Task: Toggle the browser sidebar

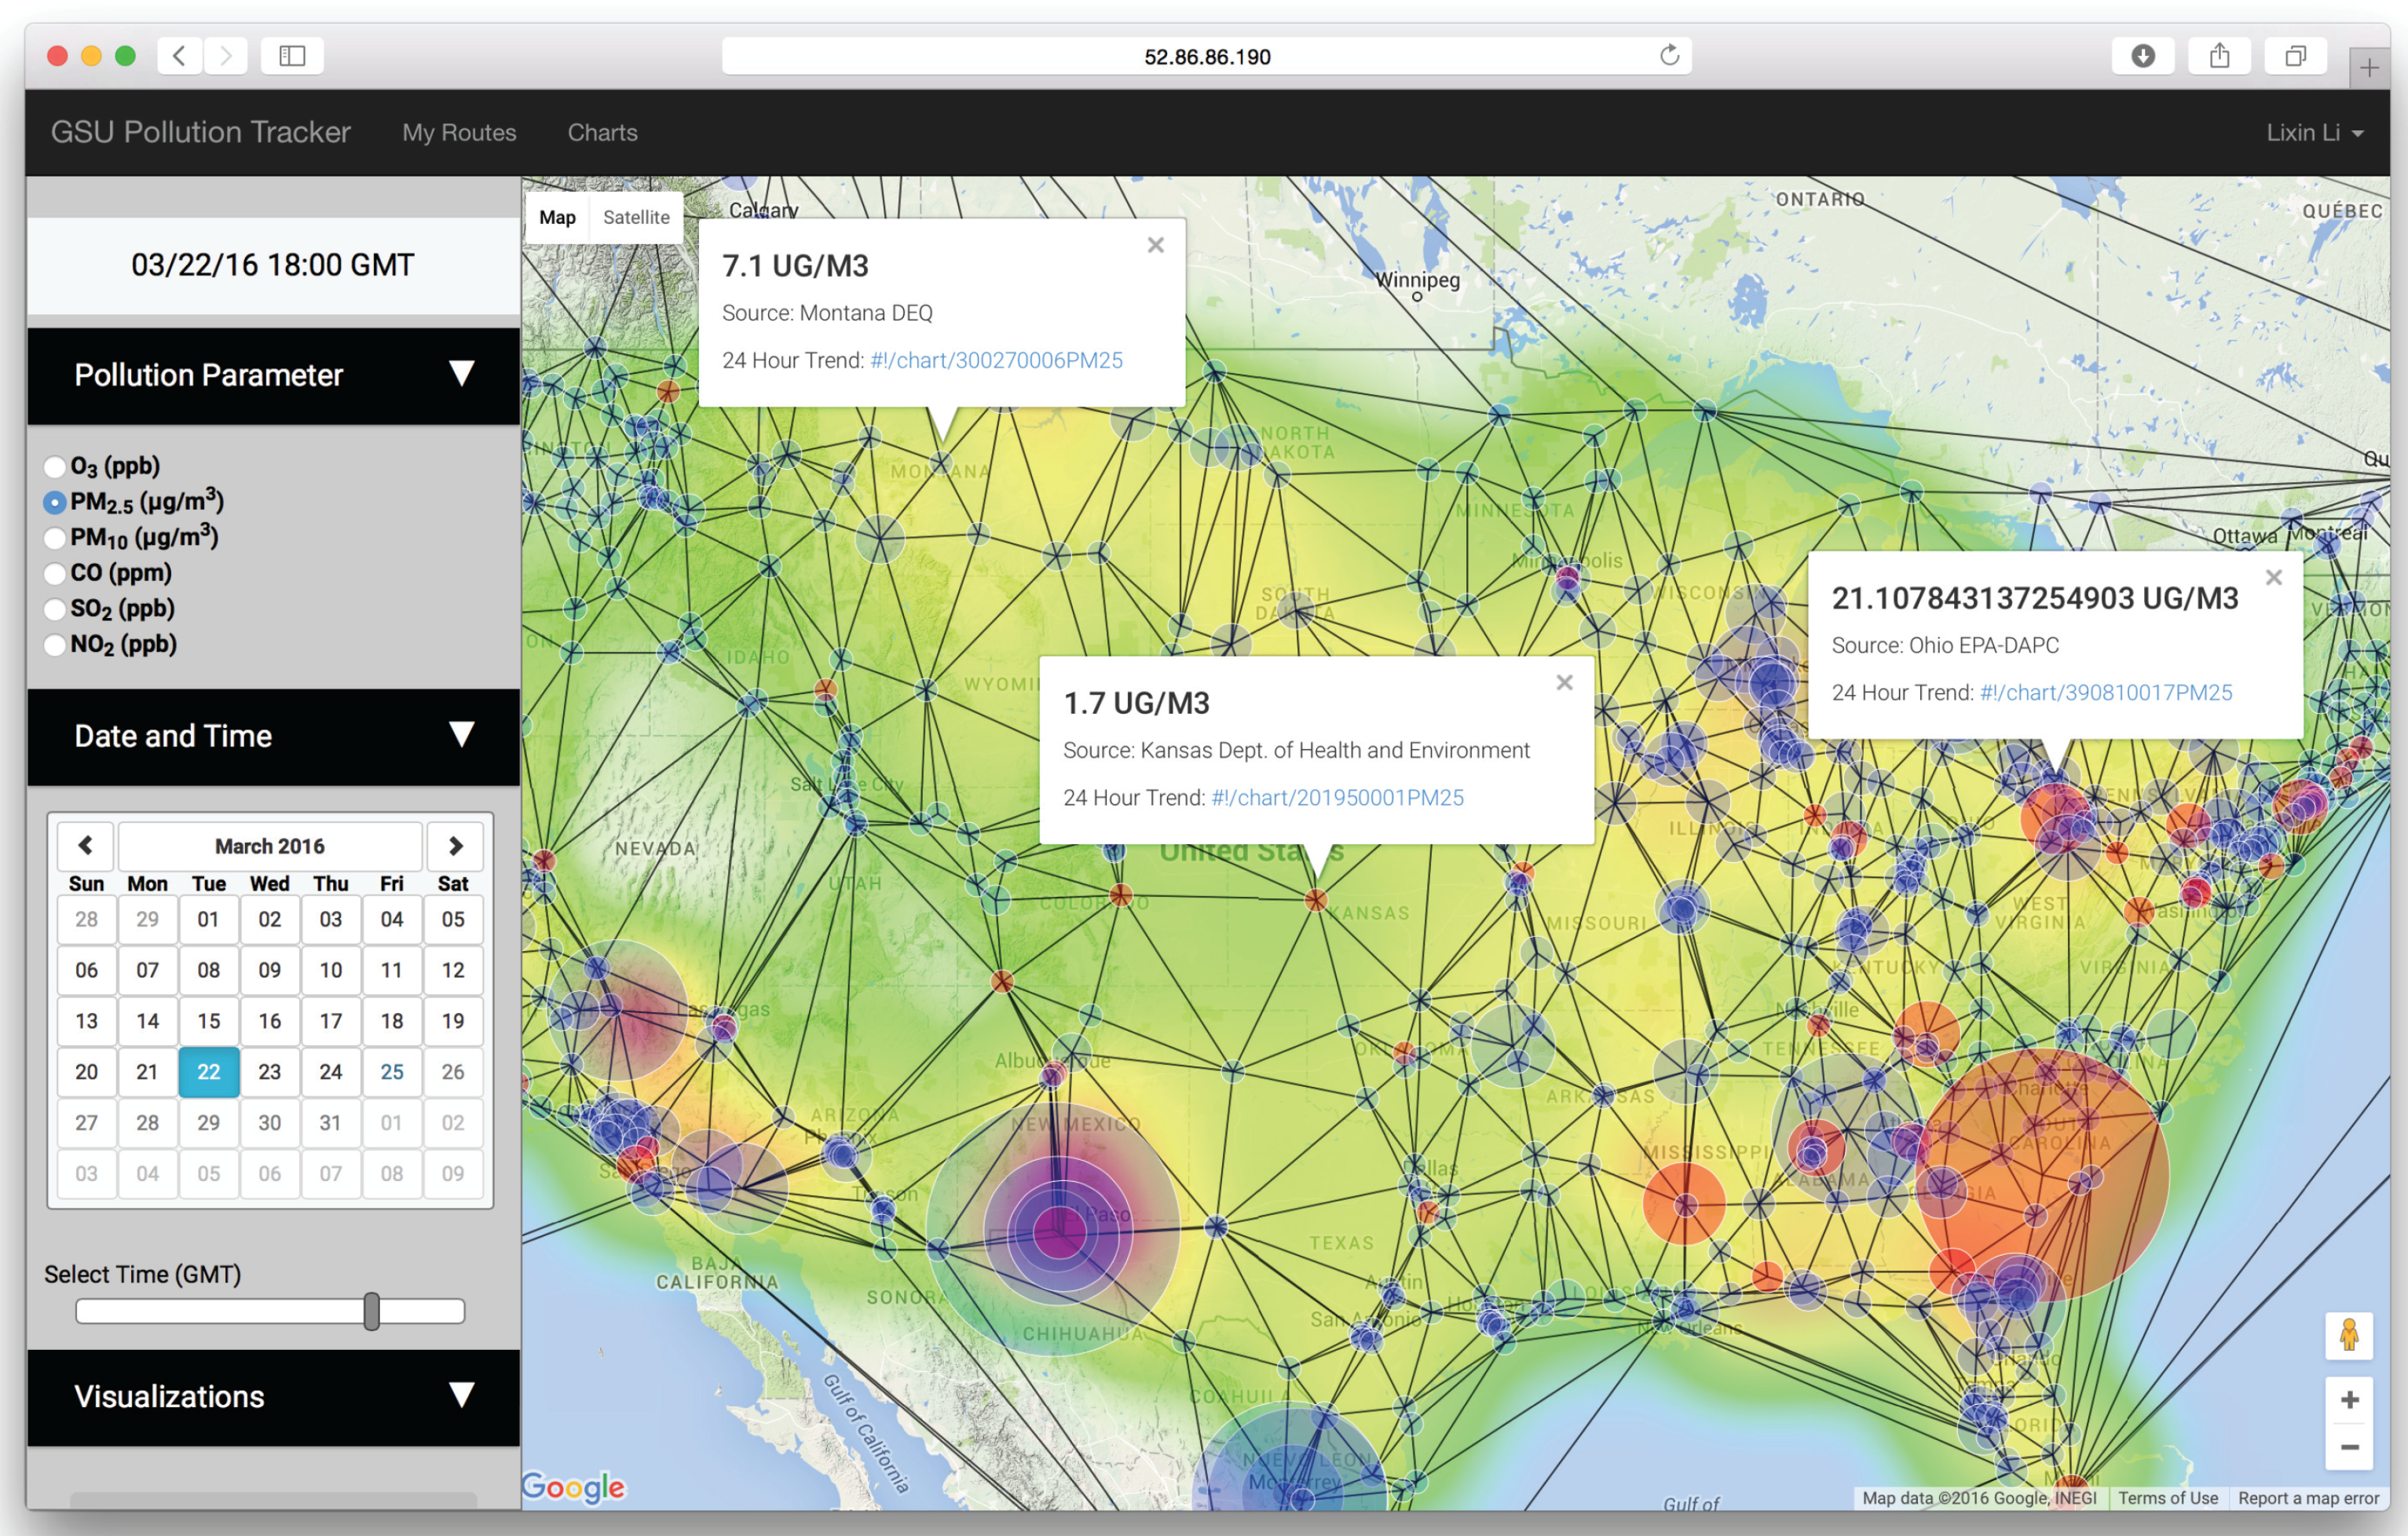Action: click(x=292, y=56)
